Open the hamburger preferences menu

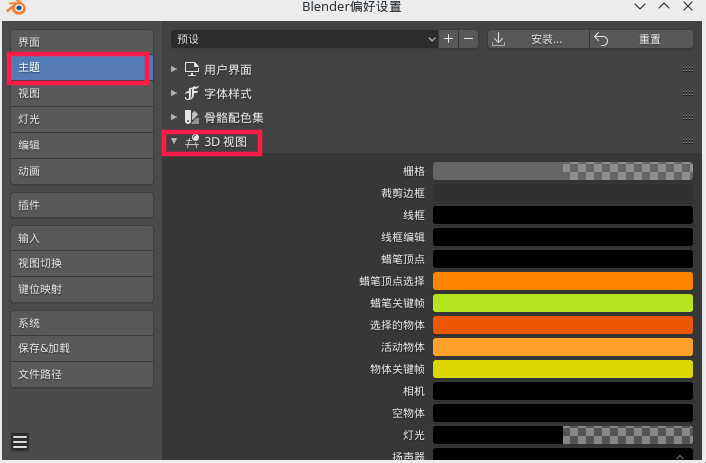20,442
